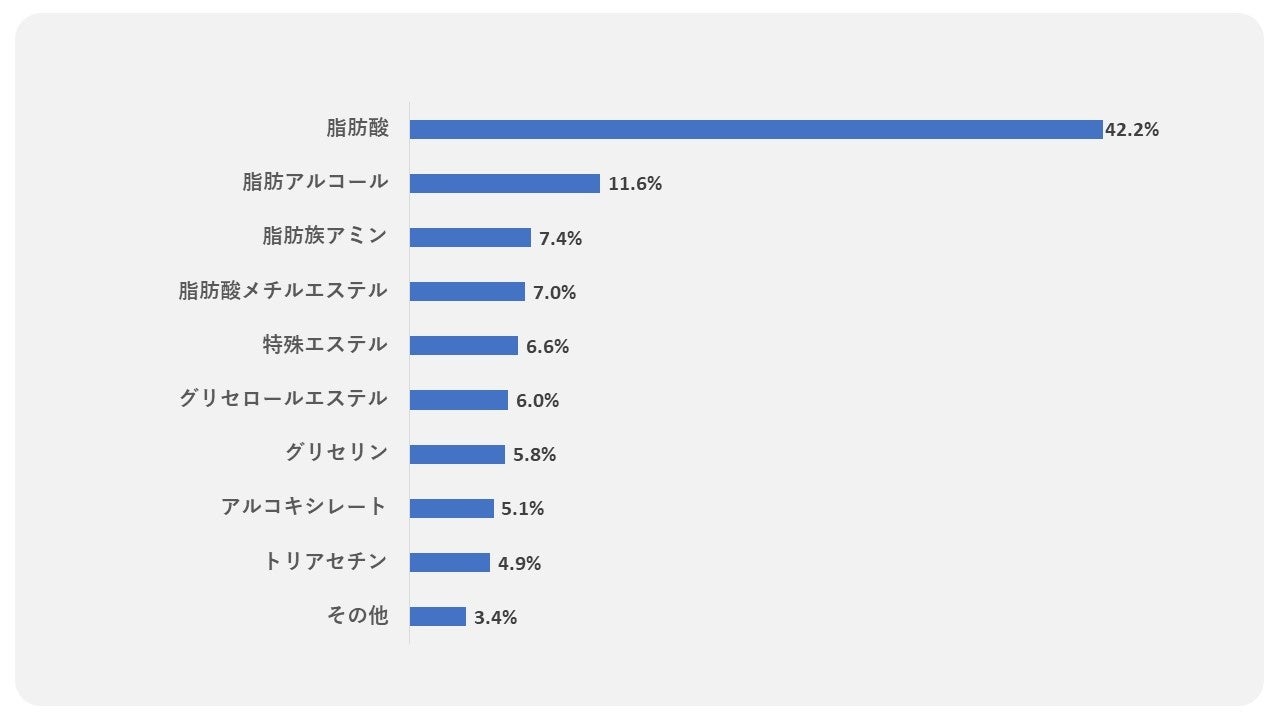
Task: Select the 6.6% value label
Action: [x=548, y=346]
